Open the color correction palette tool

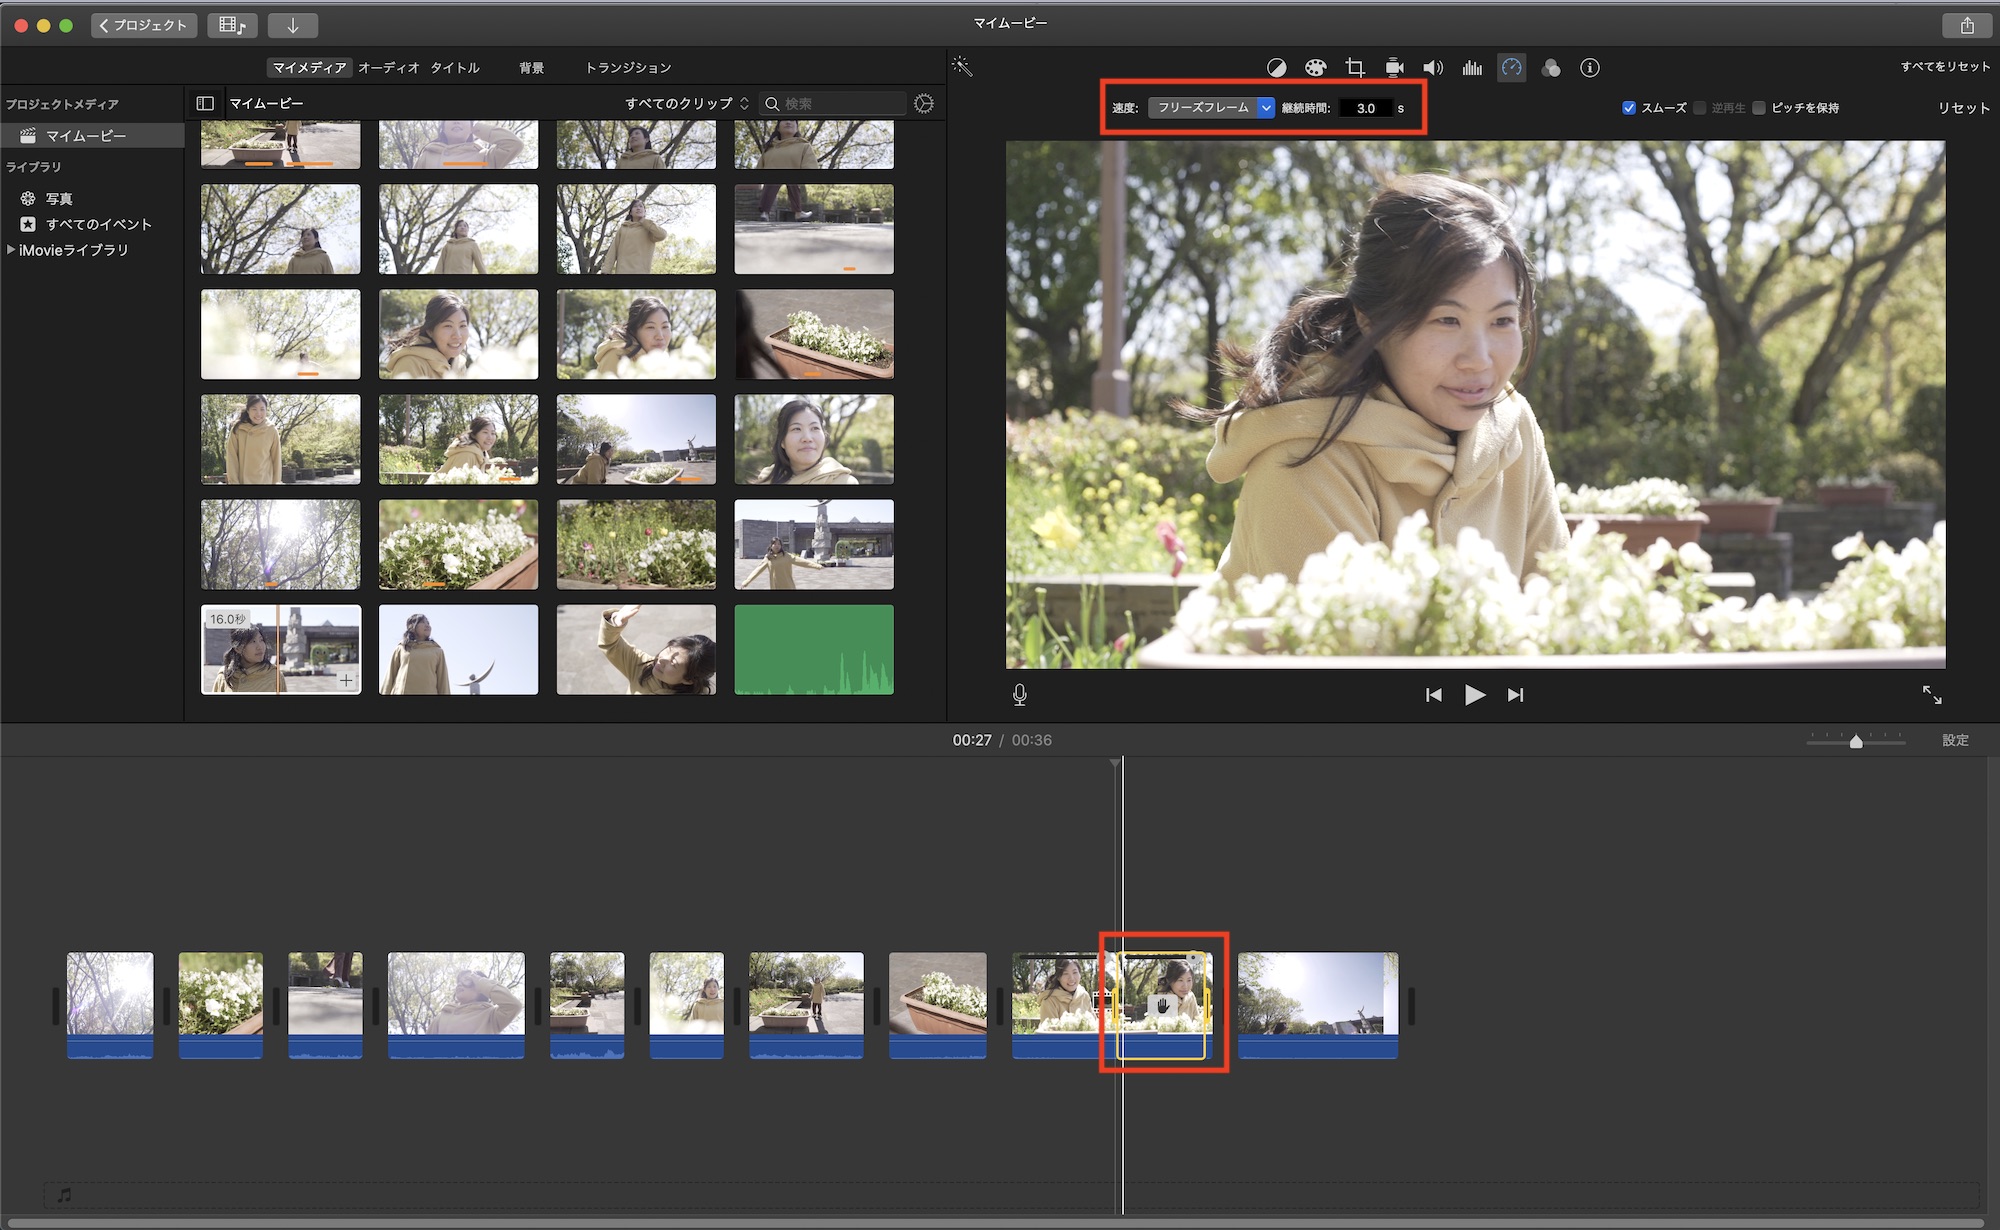click(x=1315, y=68)
